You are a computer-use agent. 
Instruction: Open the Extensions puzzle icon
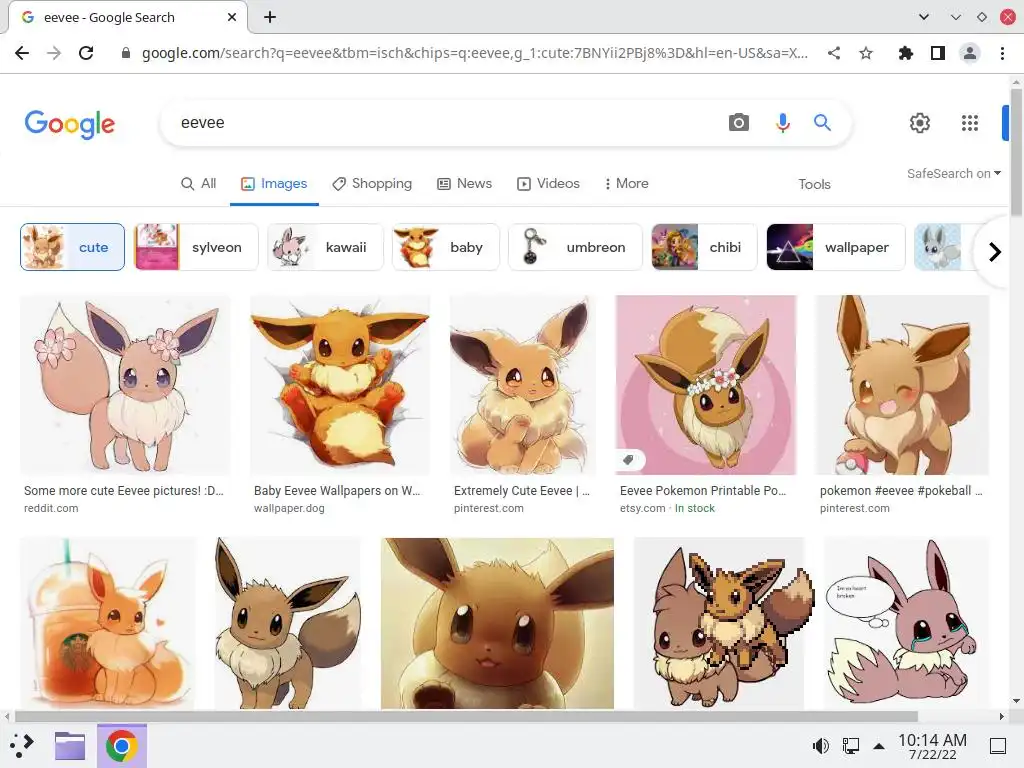coord(905,53)
